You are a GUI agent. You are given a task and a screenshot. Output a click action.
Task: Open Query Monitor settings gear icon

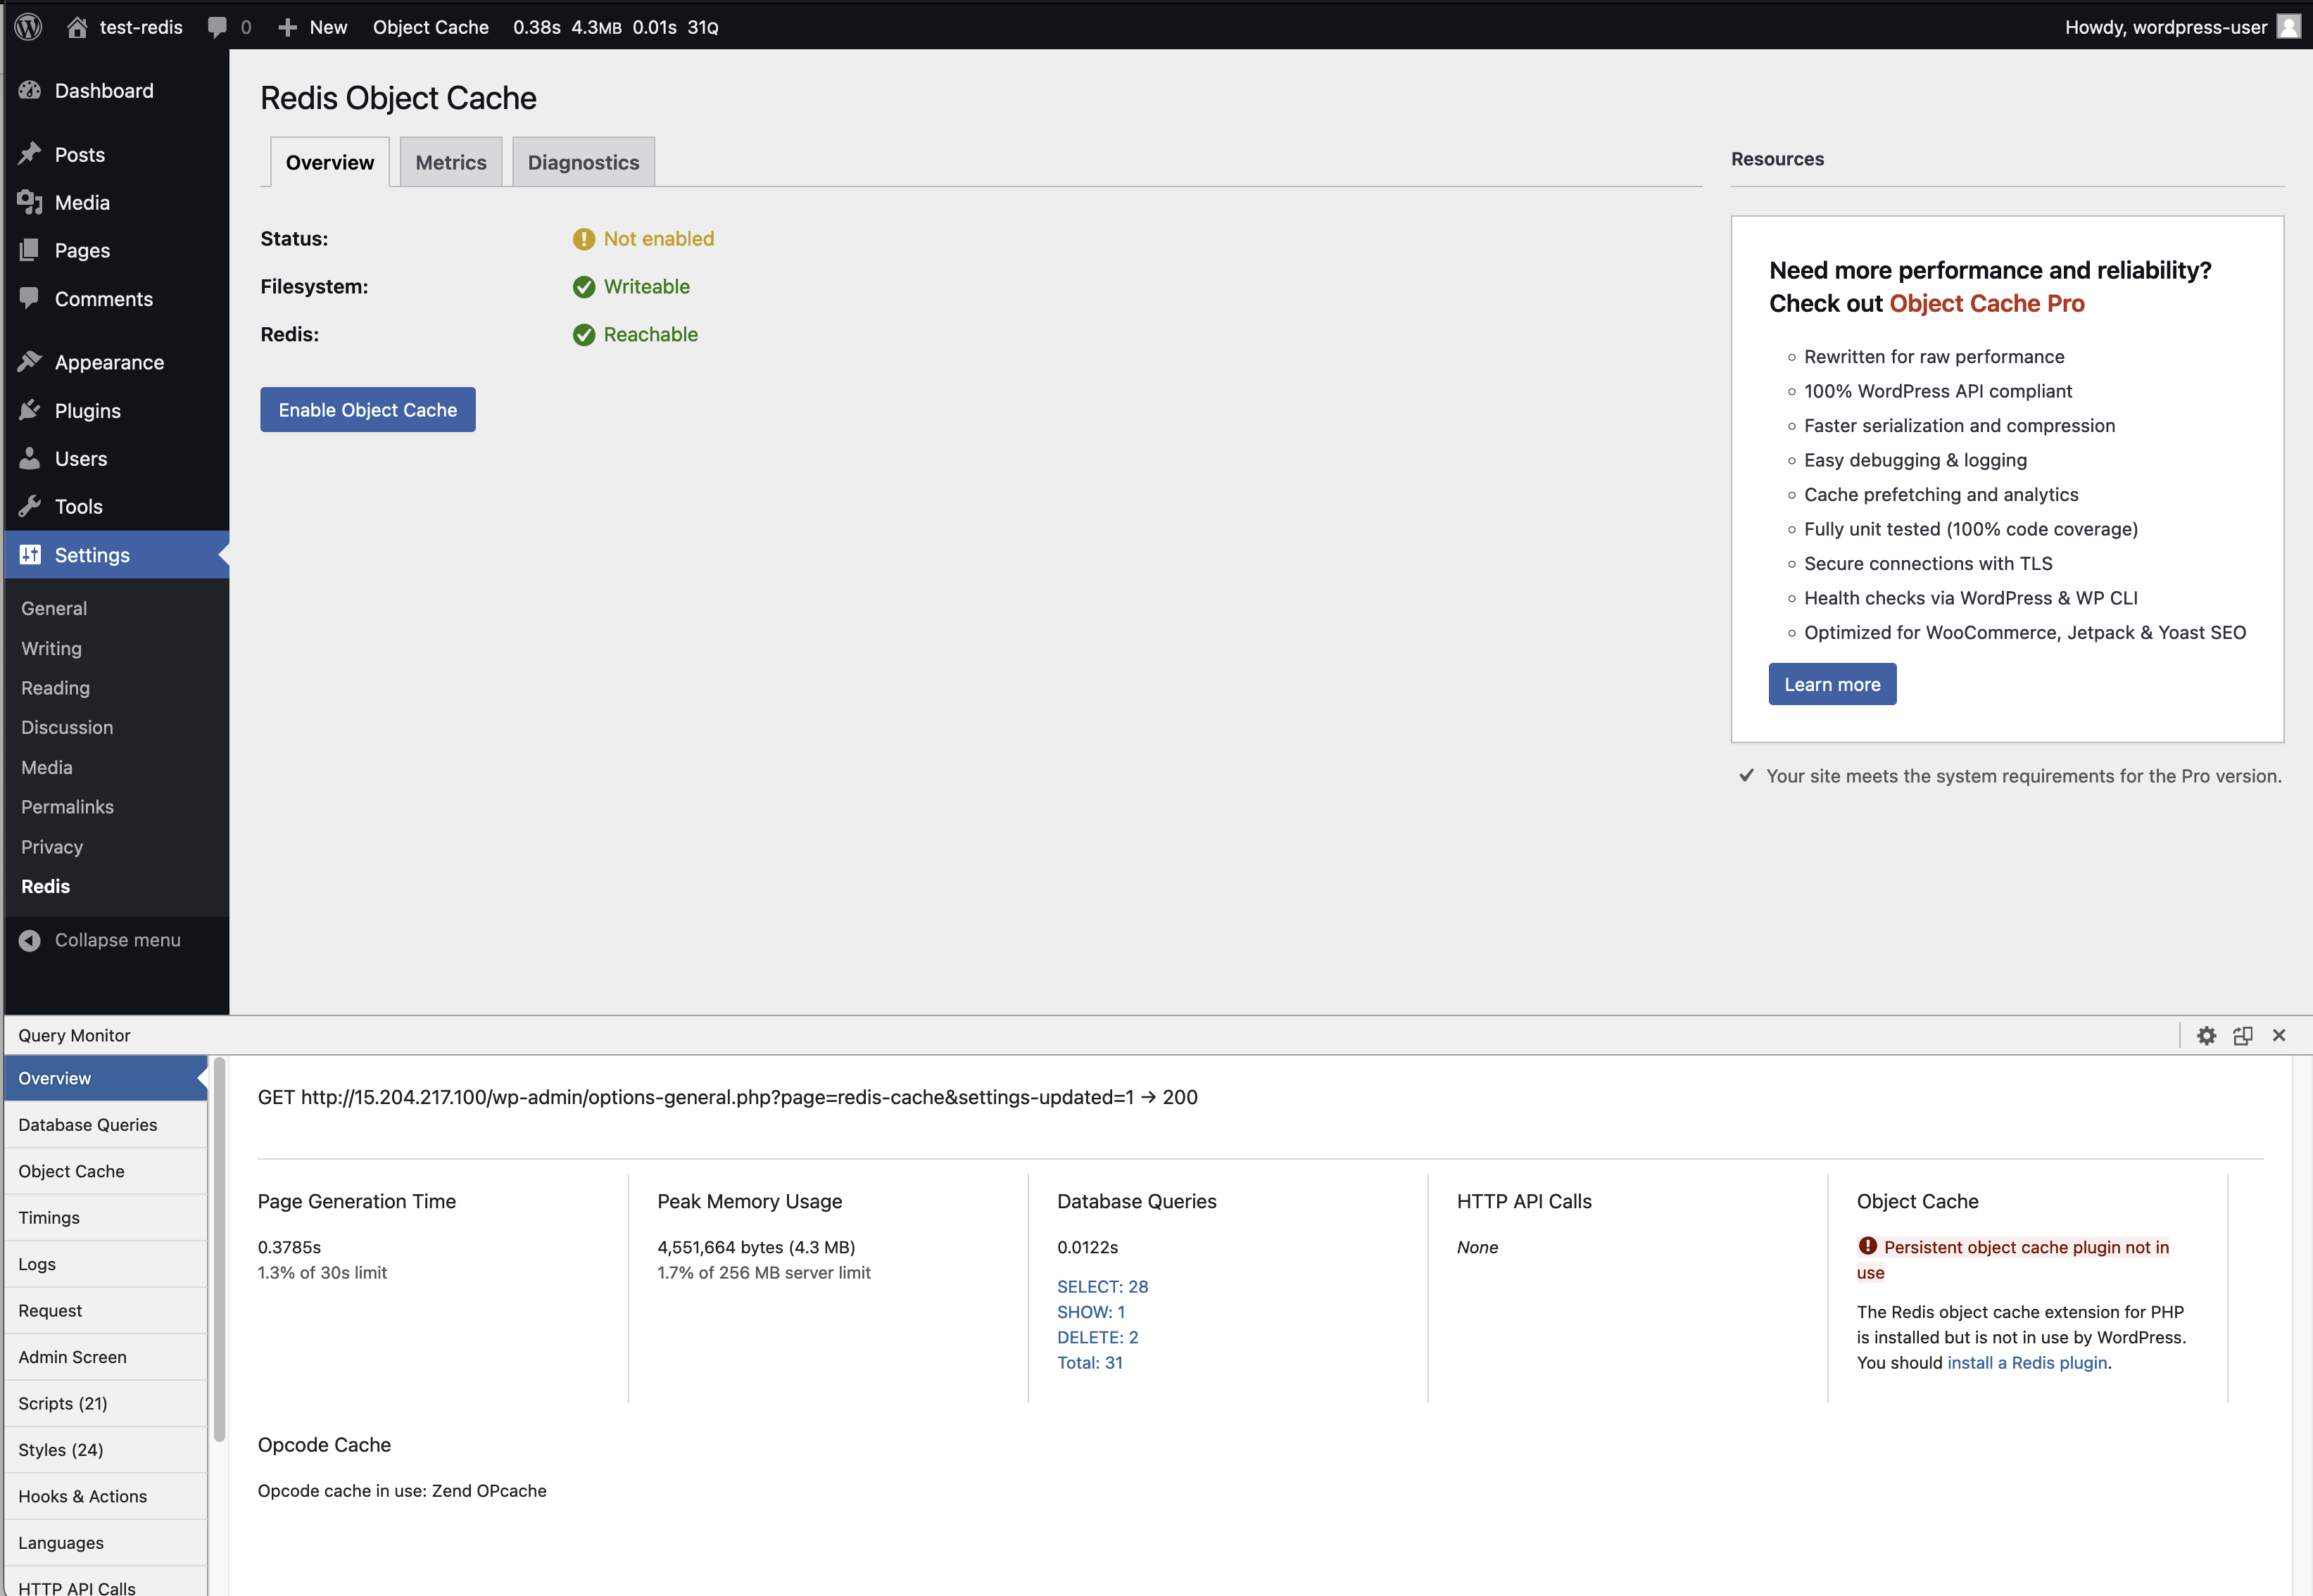[2207, 1035]
